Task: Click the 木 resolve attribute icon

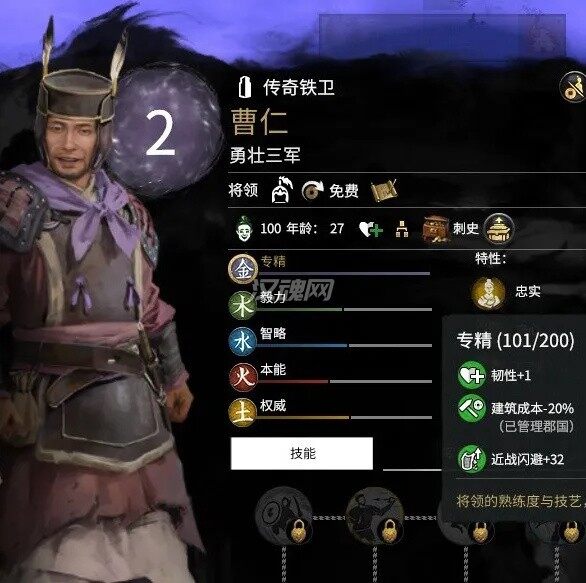Action: (243, 306)
